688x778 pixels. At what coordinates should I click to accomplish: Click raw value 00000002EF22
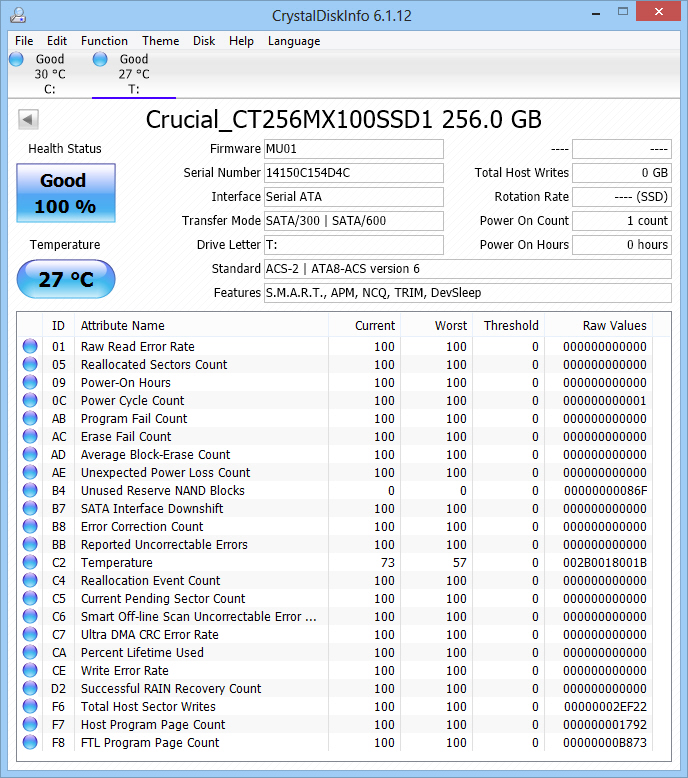pyautogui.click(x=605, y=707)
